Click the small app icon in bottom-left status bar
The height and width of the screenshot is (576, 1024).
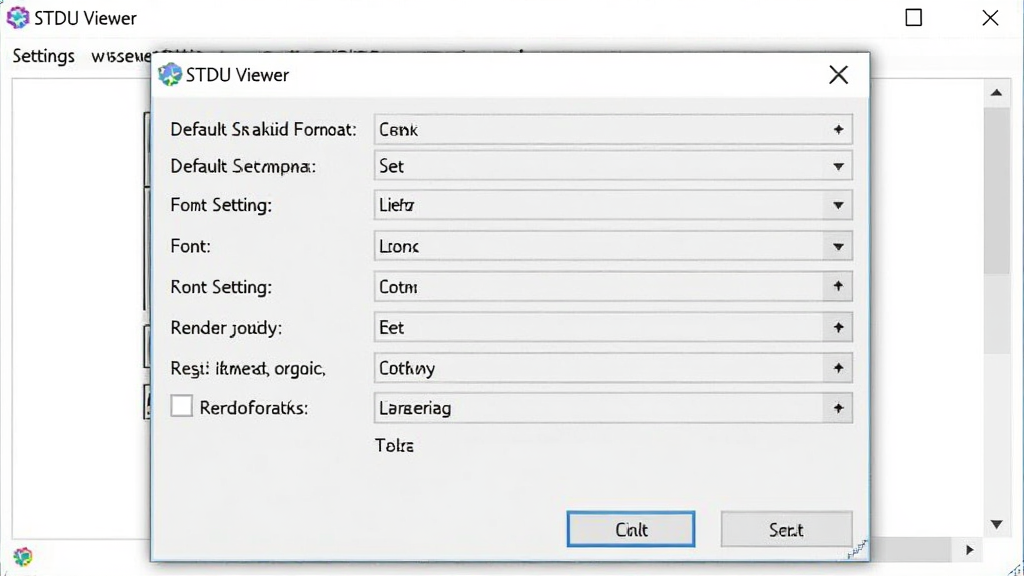(23, 556)
